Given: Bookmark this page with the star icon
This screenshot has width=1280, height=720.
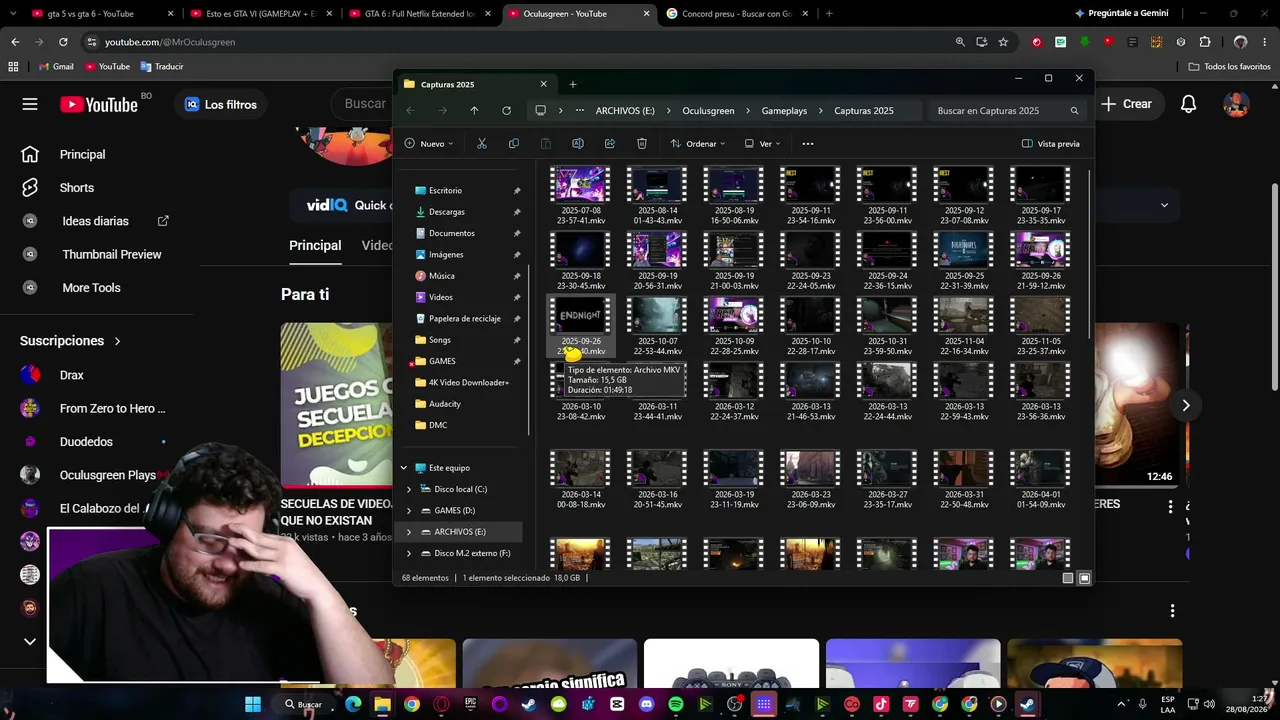Looking at the screenshot, I should point(1003,42).
